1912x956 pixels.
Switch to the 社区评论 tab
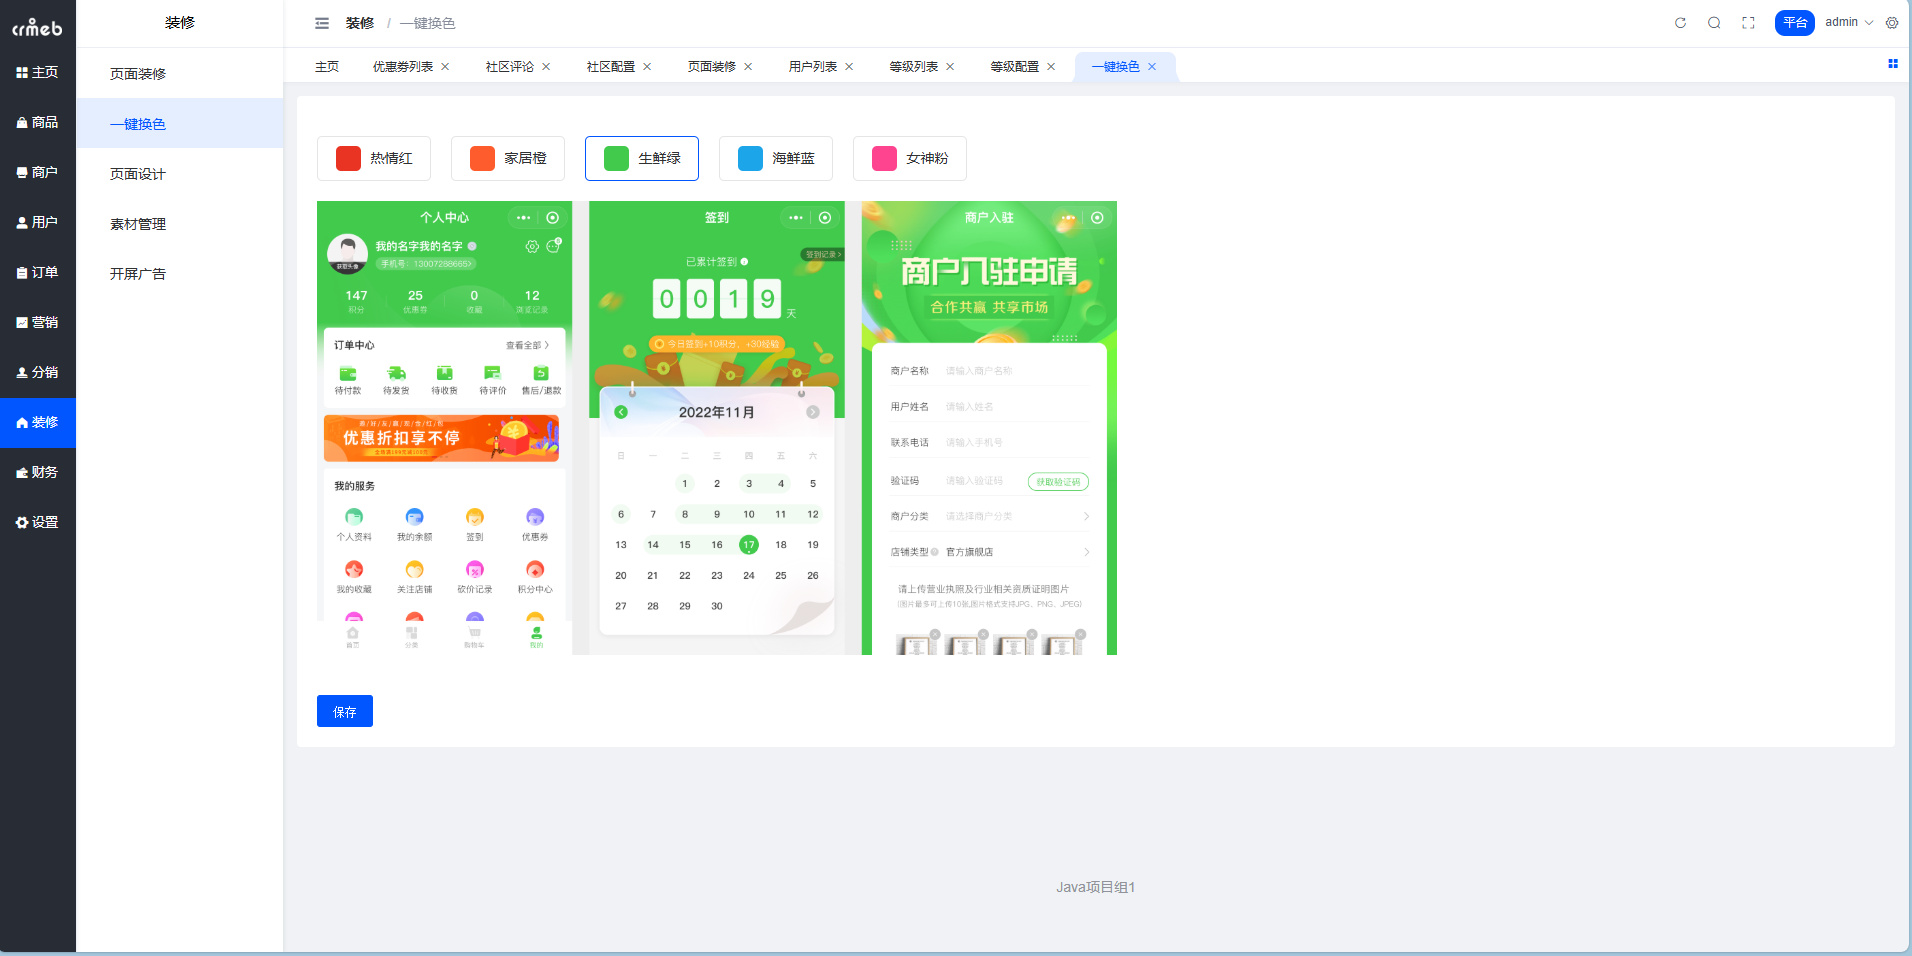pyautogui.click(x=509, y=67)
